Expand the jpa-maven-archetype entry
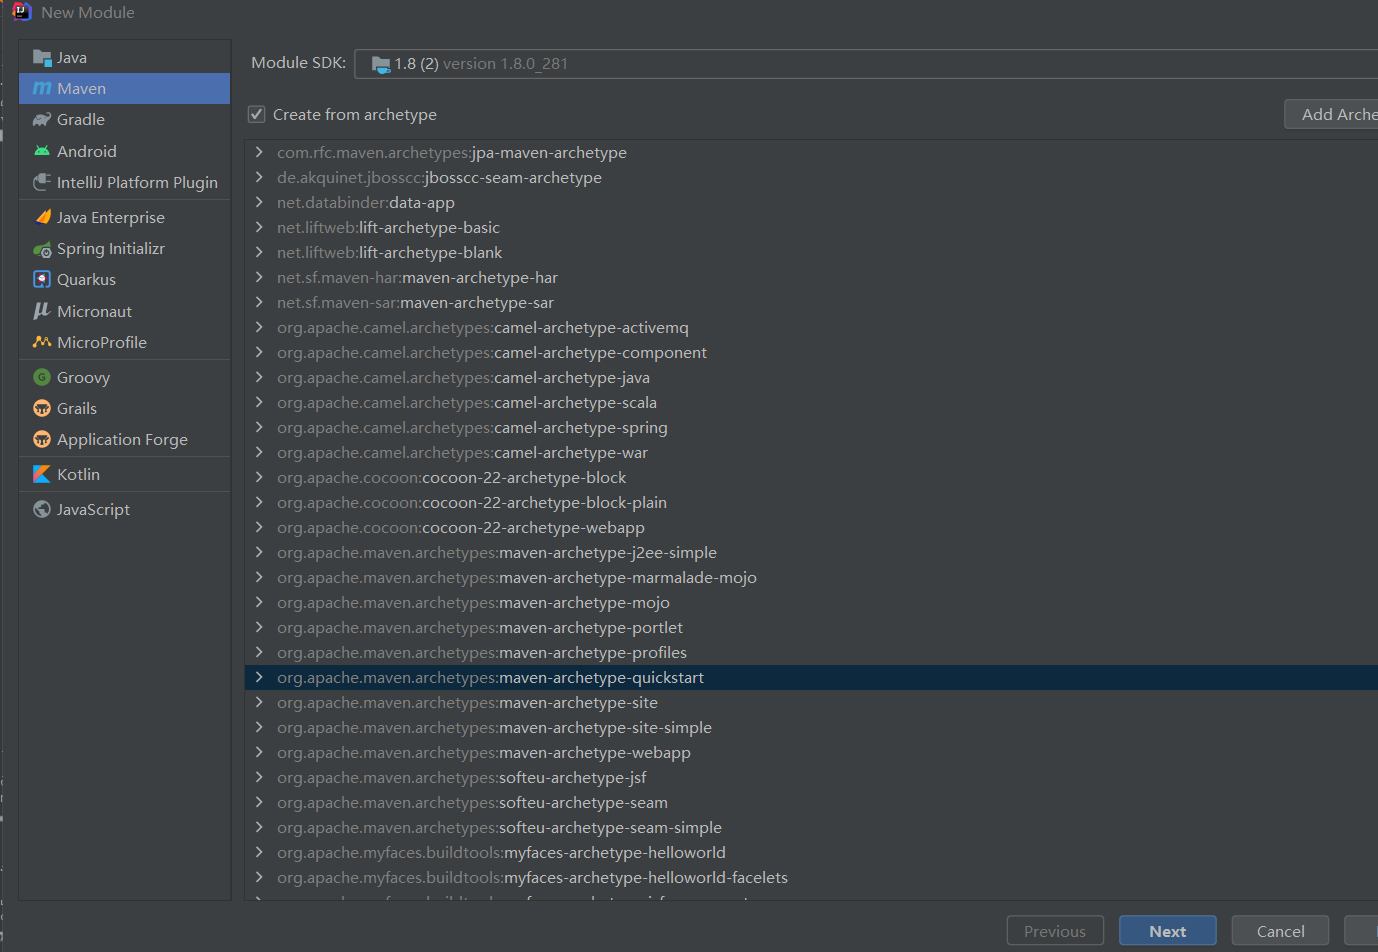Viewport: 1378px width, 952px height. click(259, 152)
